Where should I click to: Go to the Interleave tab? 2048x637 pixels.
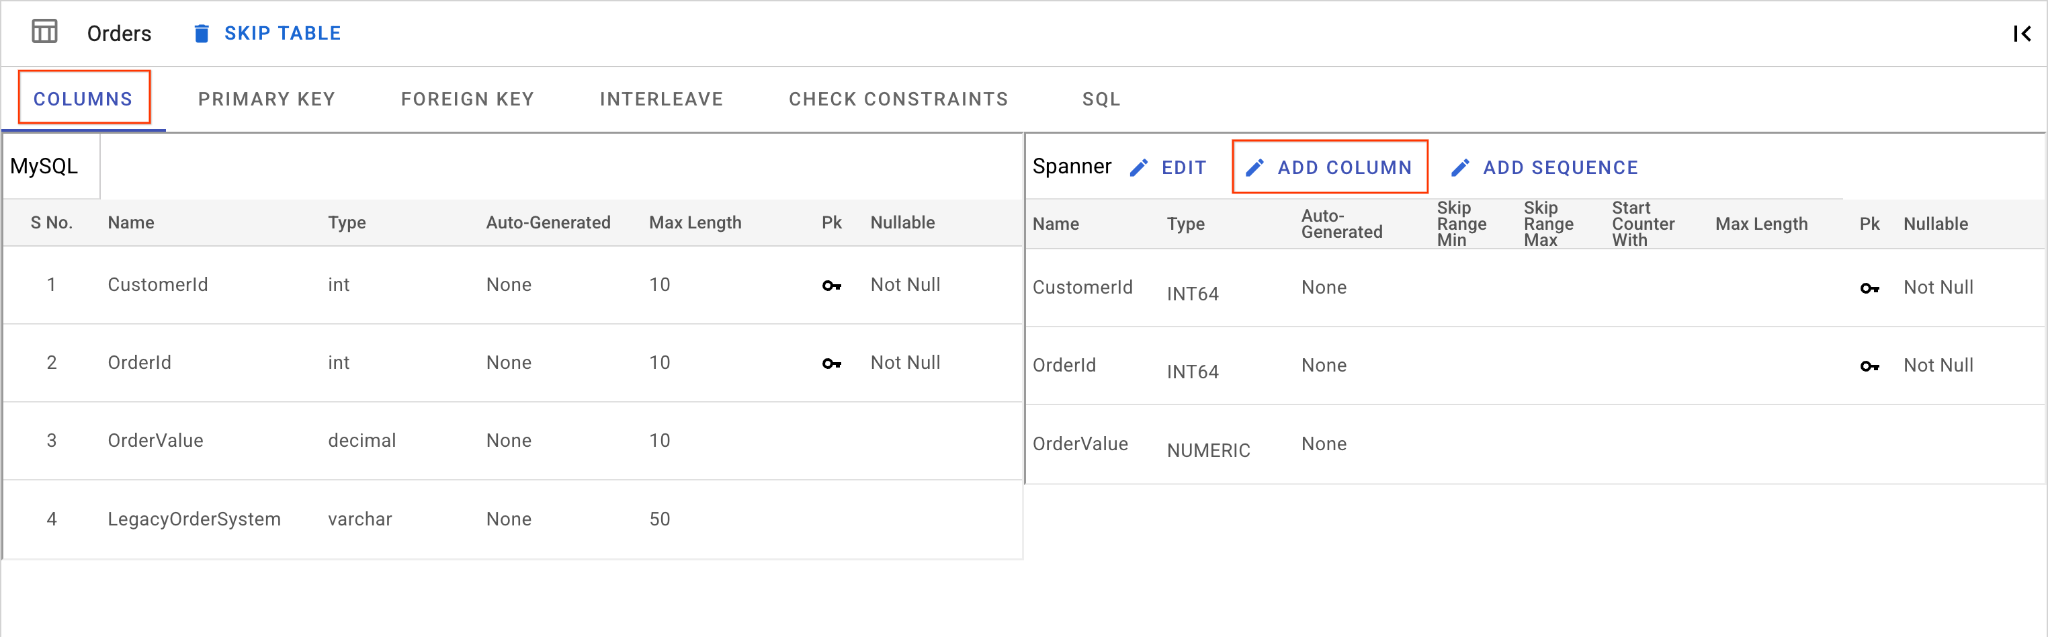[x=661, y=99]
